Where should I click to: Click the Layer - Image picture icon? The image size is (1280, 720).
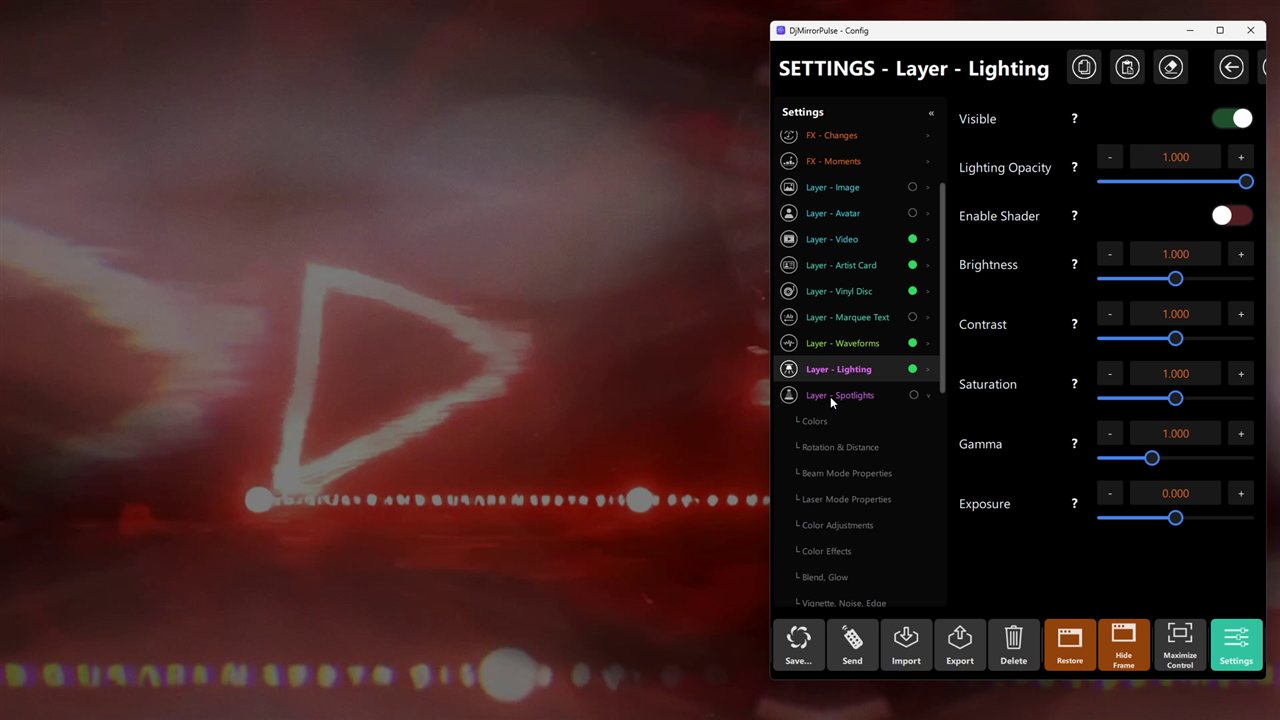click(789, 187)
